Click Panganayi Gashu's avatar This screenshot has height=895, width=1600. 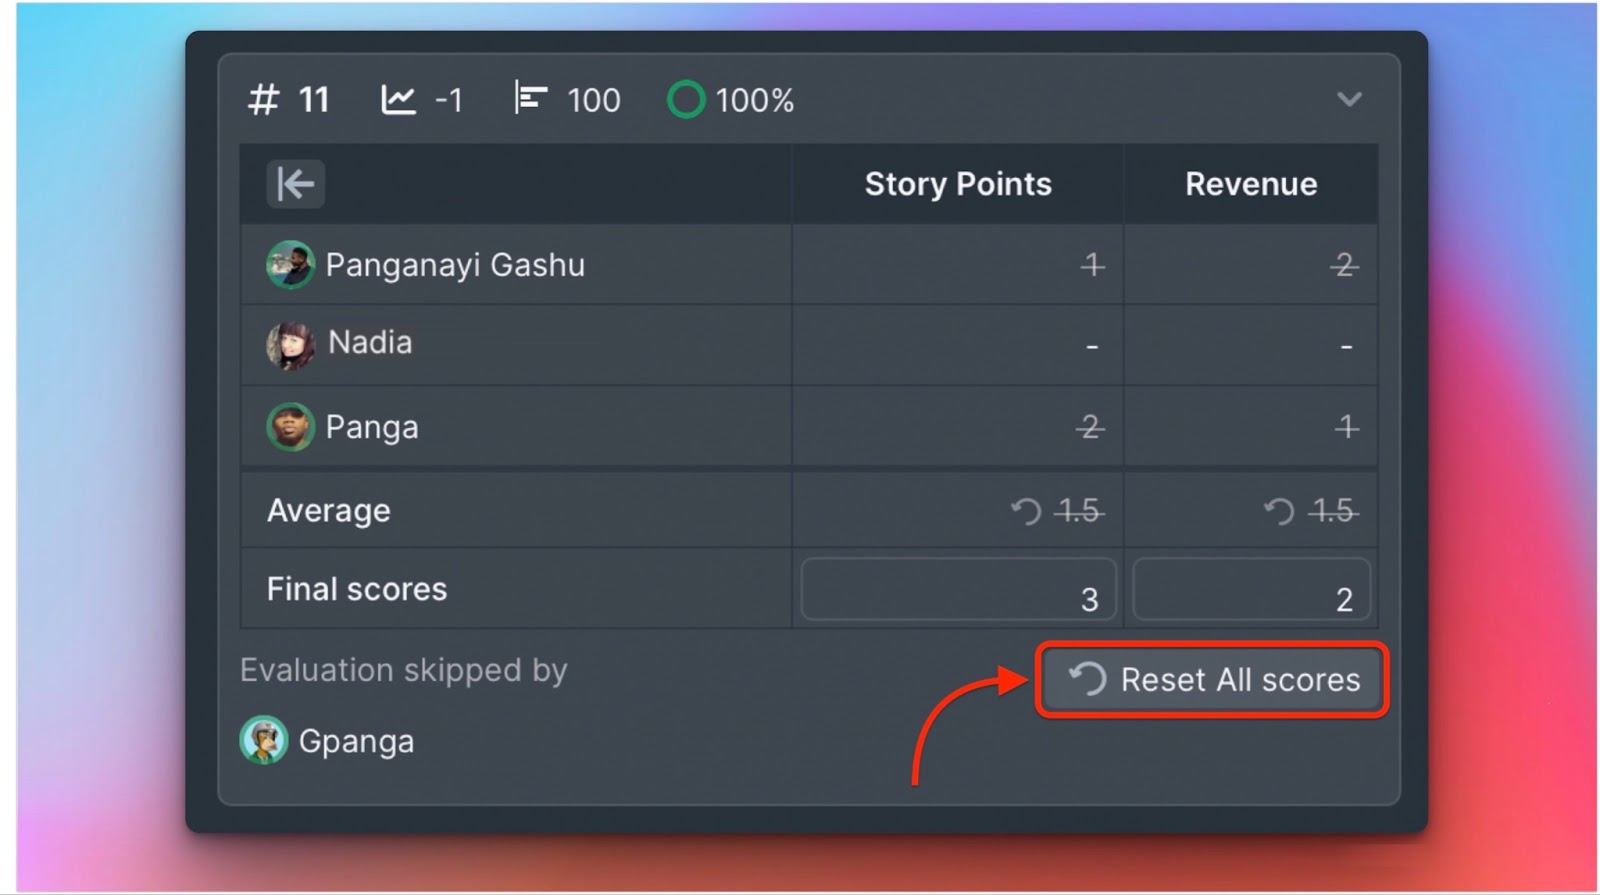pos(290,265)
